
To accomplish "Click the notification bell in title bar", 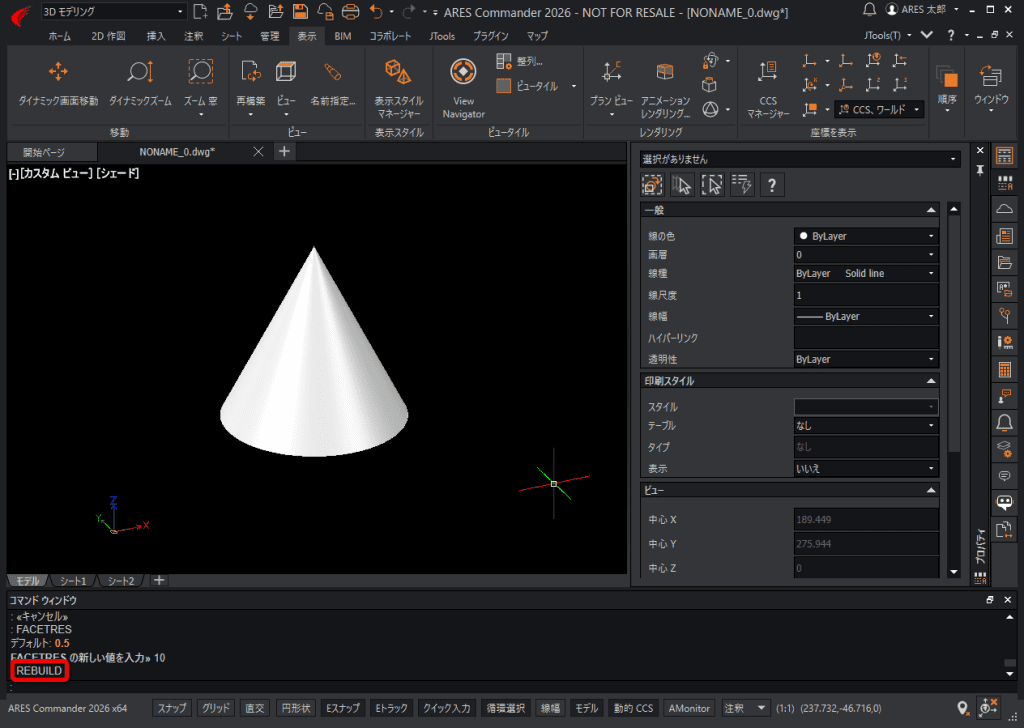I will [x=869, y=9].
